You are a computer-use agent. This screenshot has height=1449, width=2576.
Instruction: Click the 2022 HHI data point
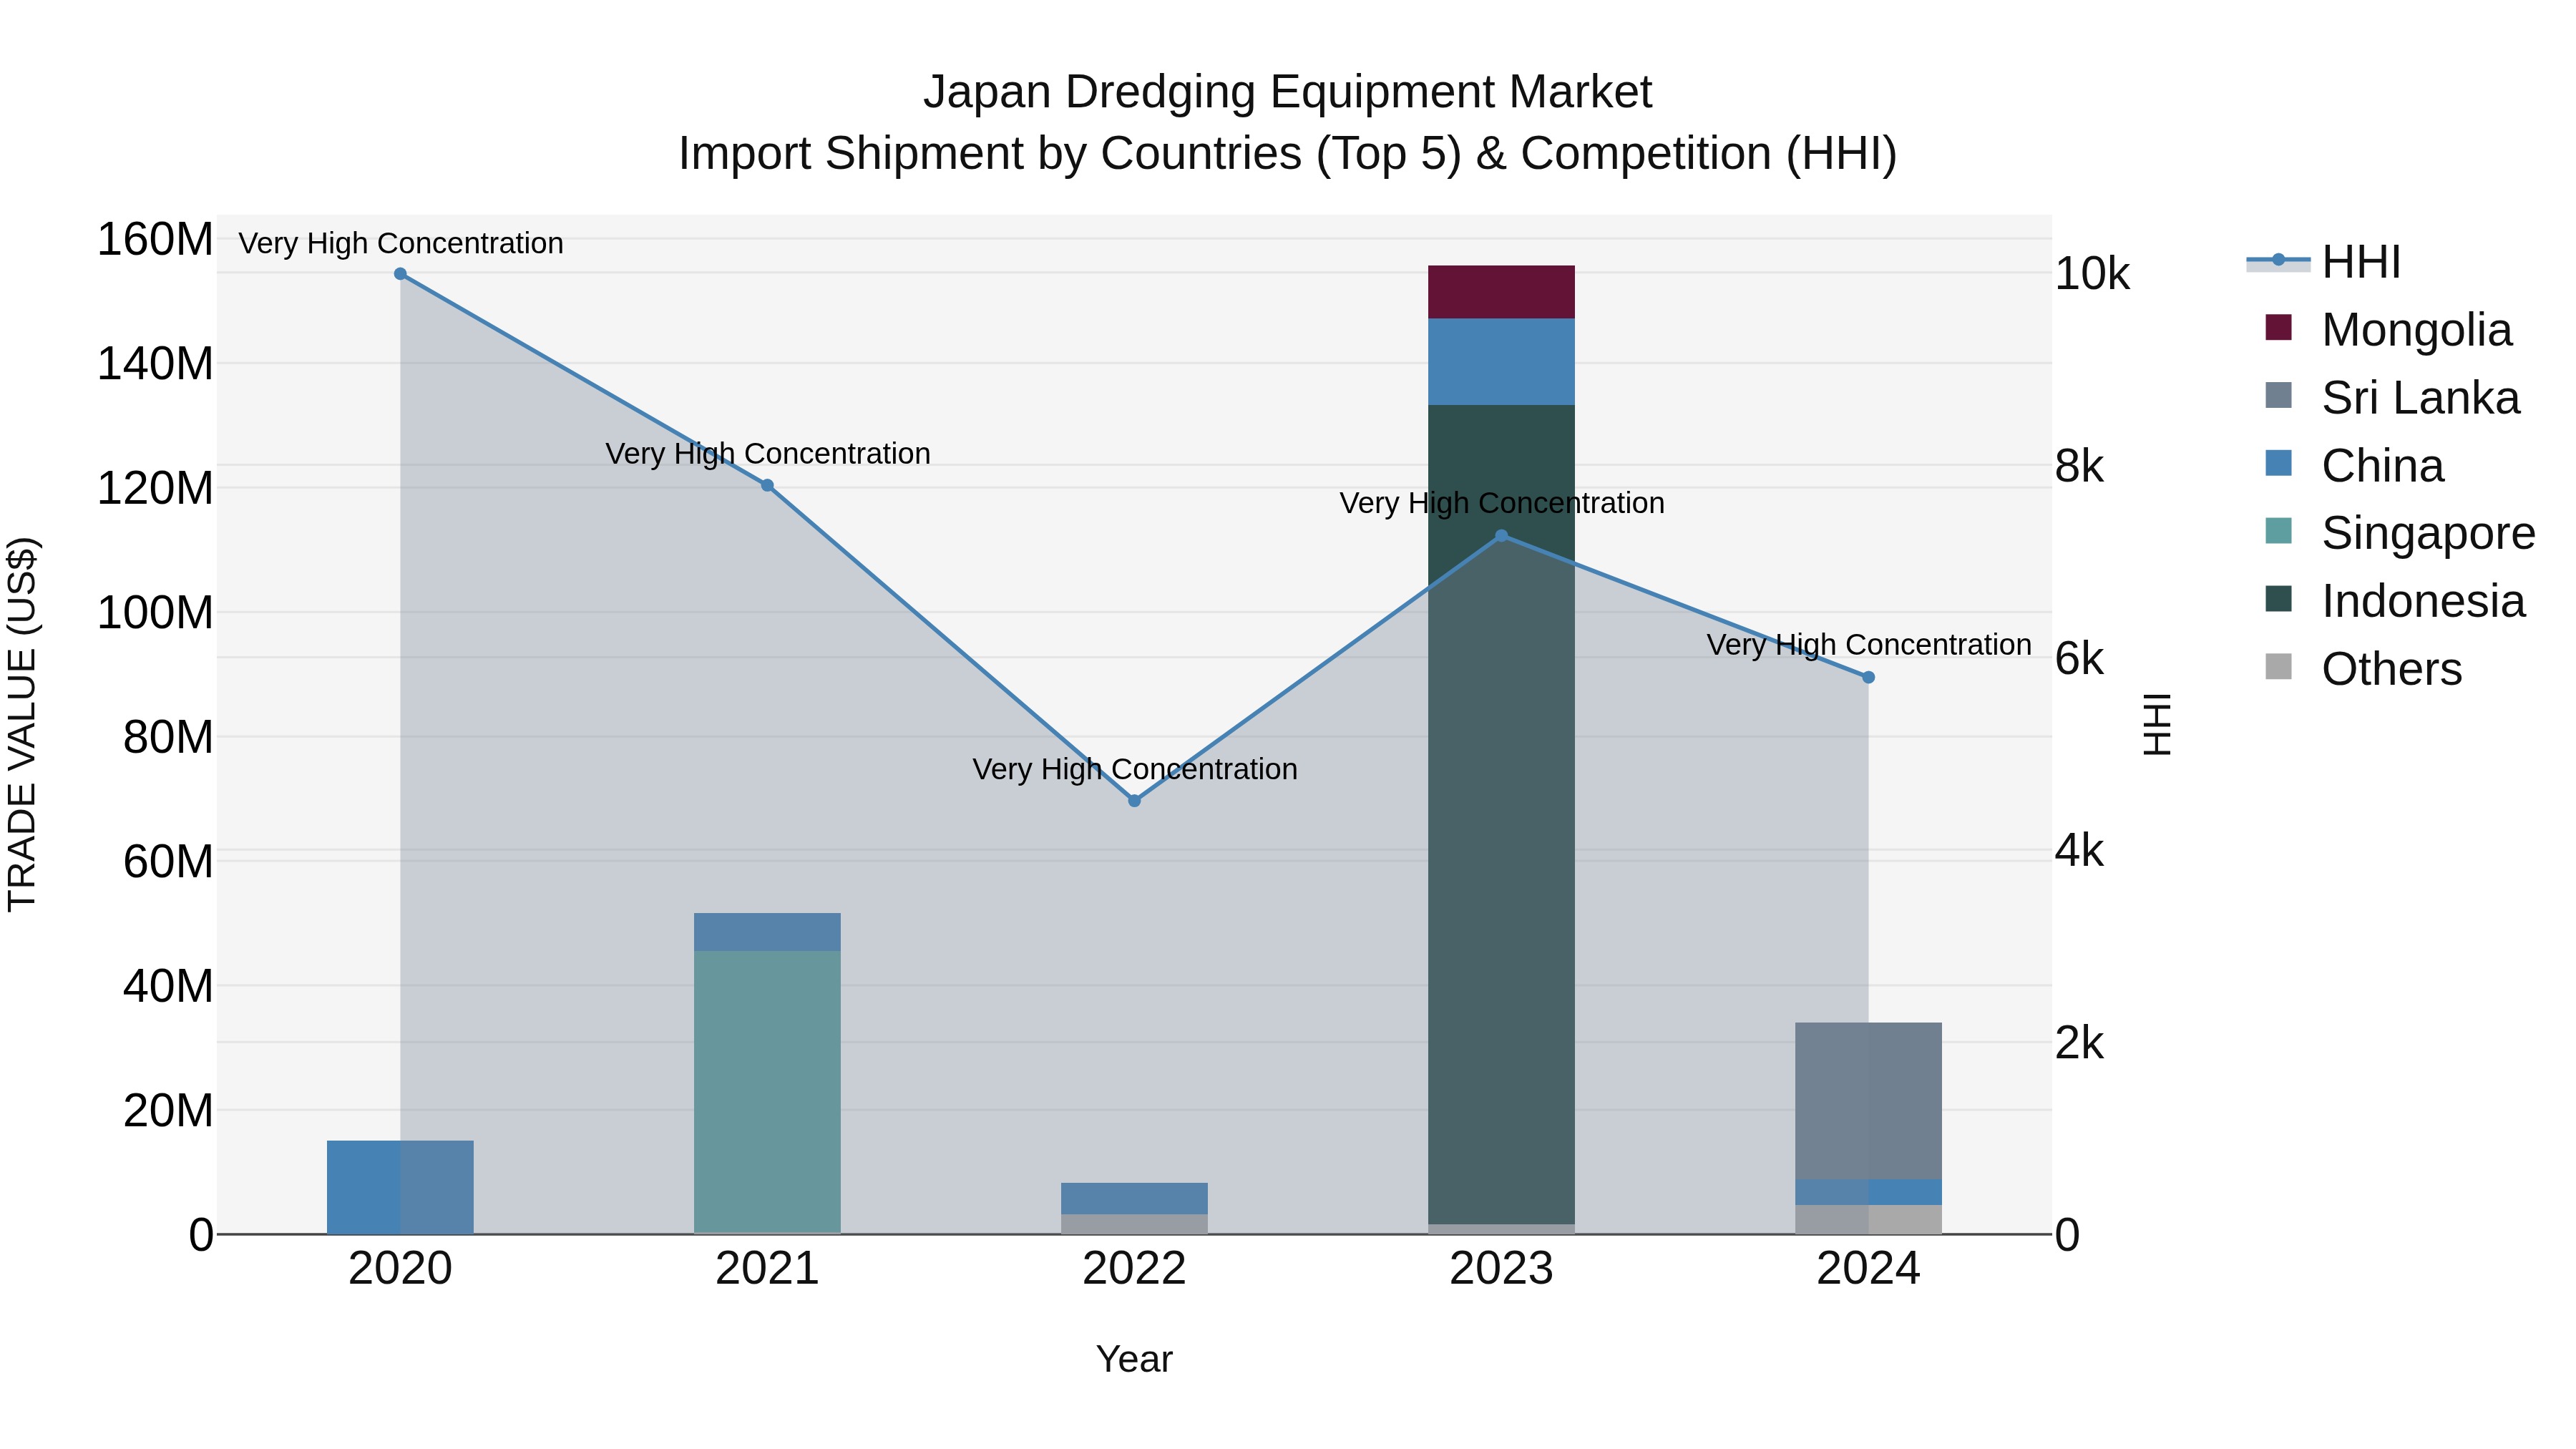coord(1134,801)
